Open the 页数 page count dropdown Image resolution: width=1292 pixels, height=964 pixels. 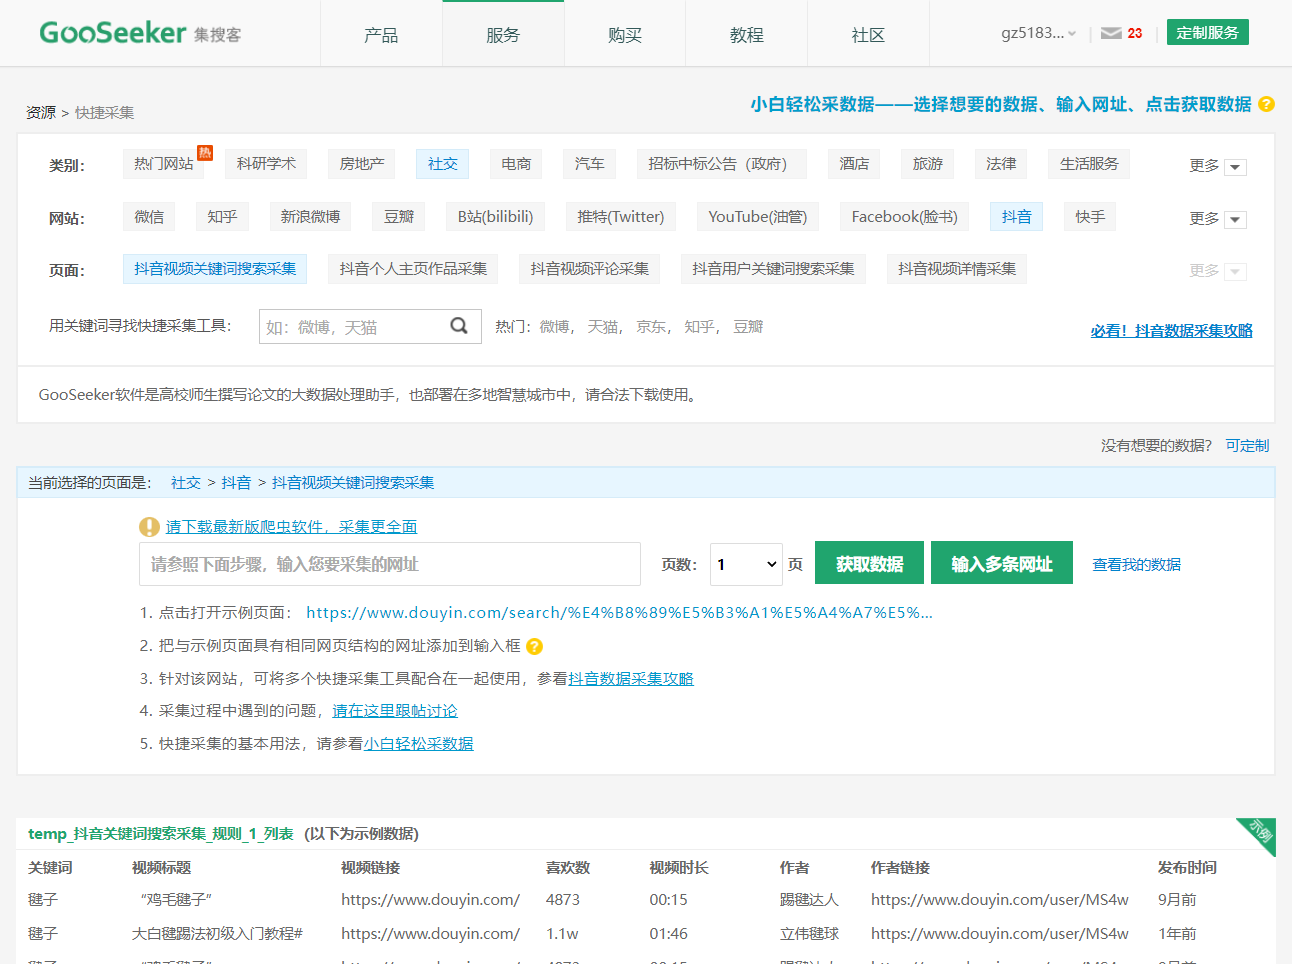coord(746,564)
